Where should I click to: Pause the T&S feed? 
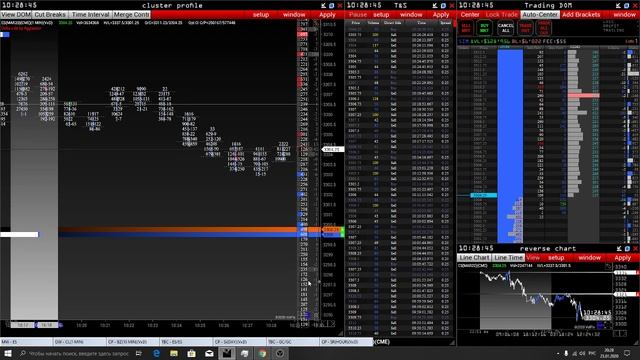358,14
